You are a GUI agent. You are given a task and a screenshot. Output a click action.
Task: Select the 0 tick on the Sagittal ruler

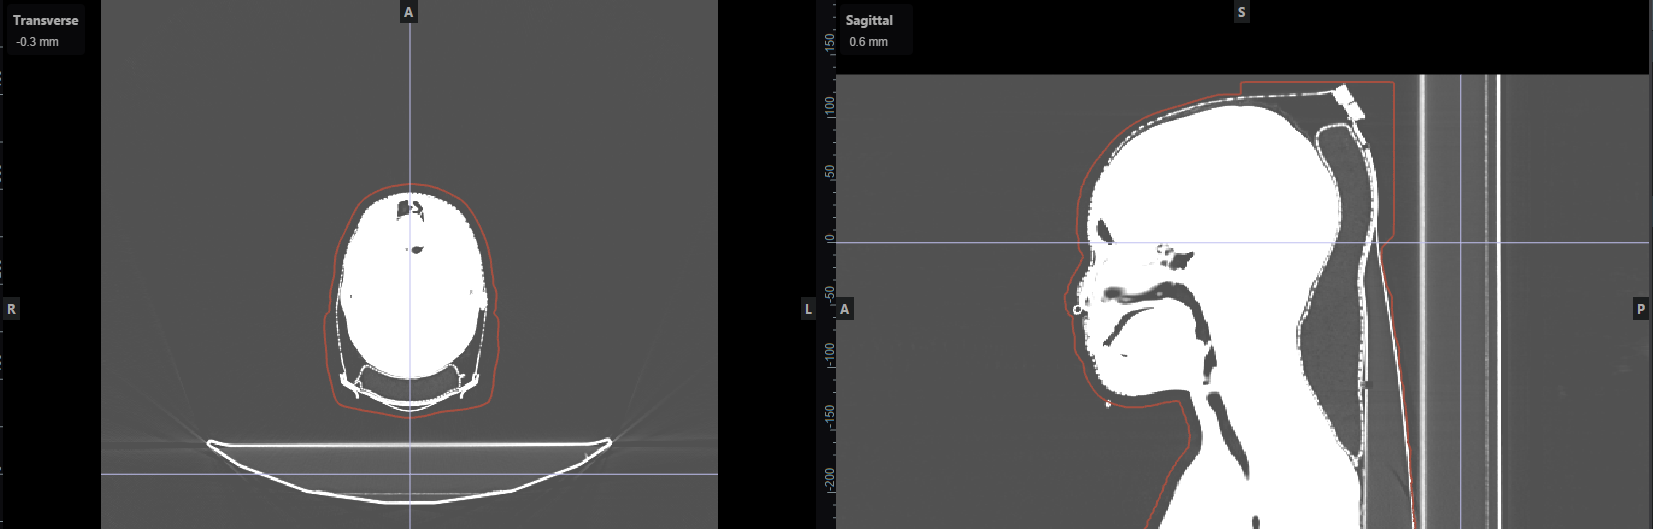click(x=829, y=238)
